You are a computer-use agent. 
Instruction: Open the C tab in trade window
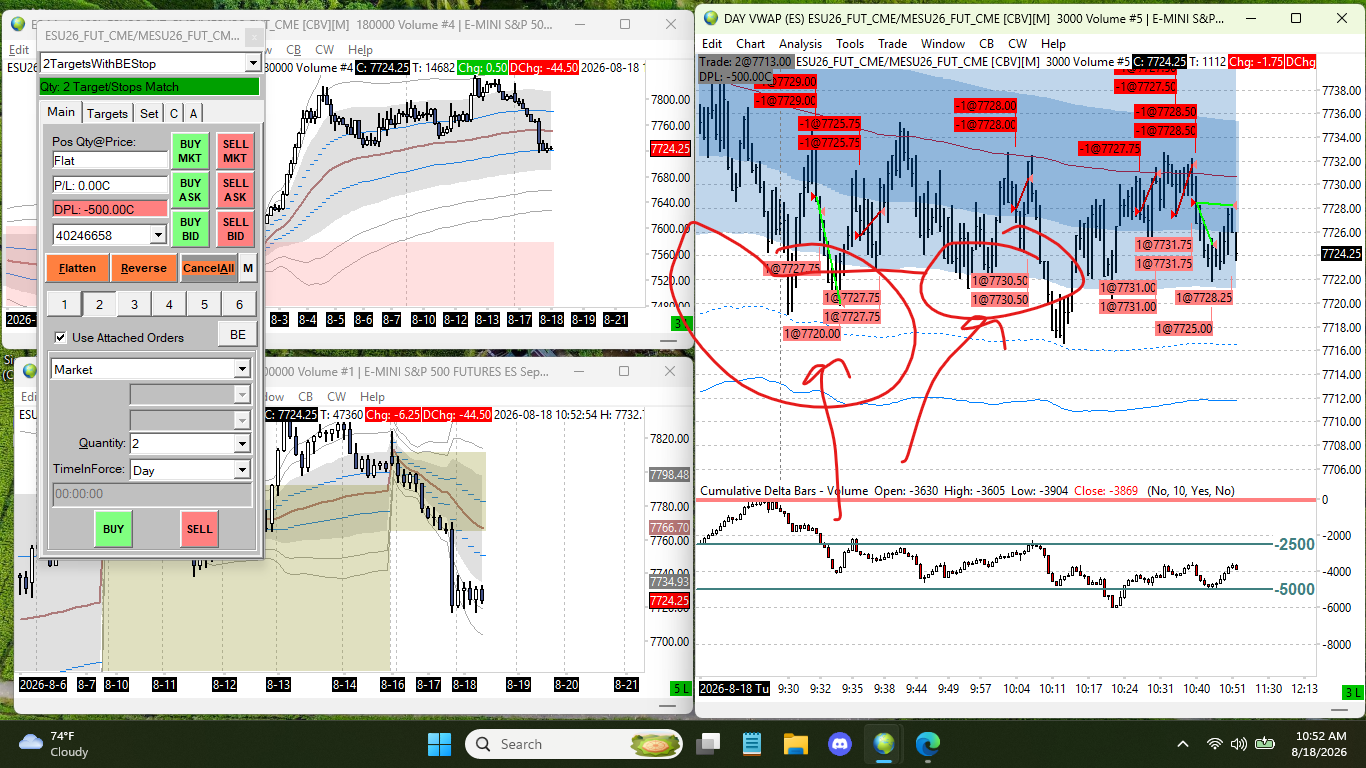174,114
